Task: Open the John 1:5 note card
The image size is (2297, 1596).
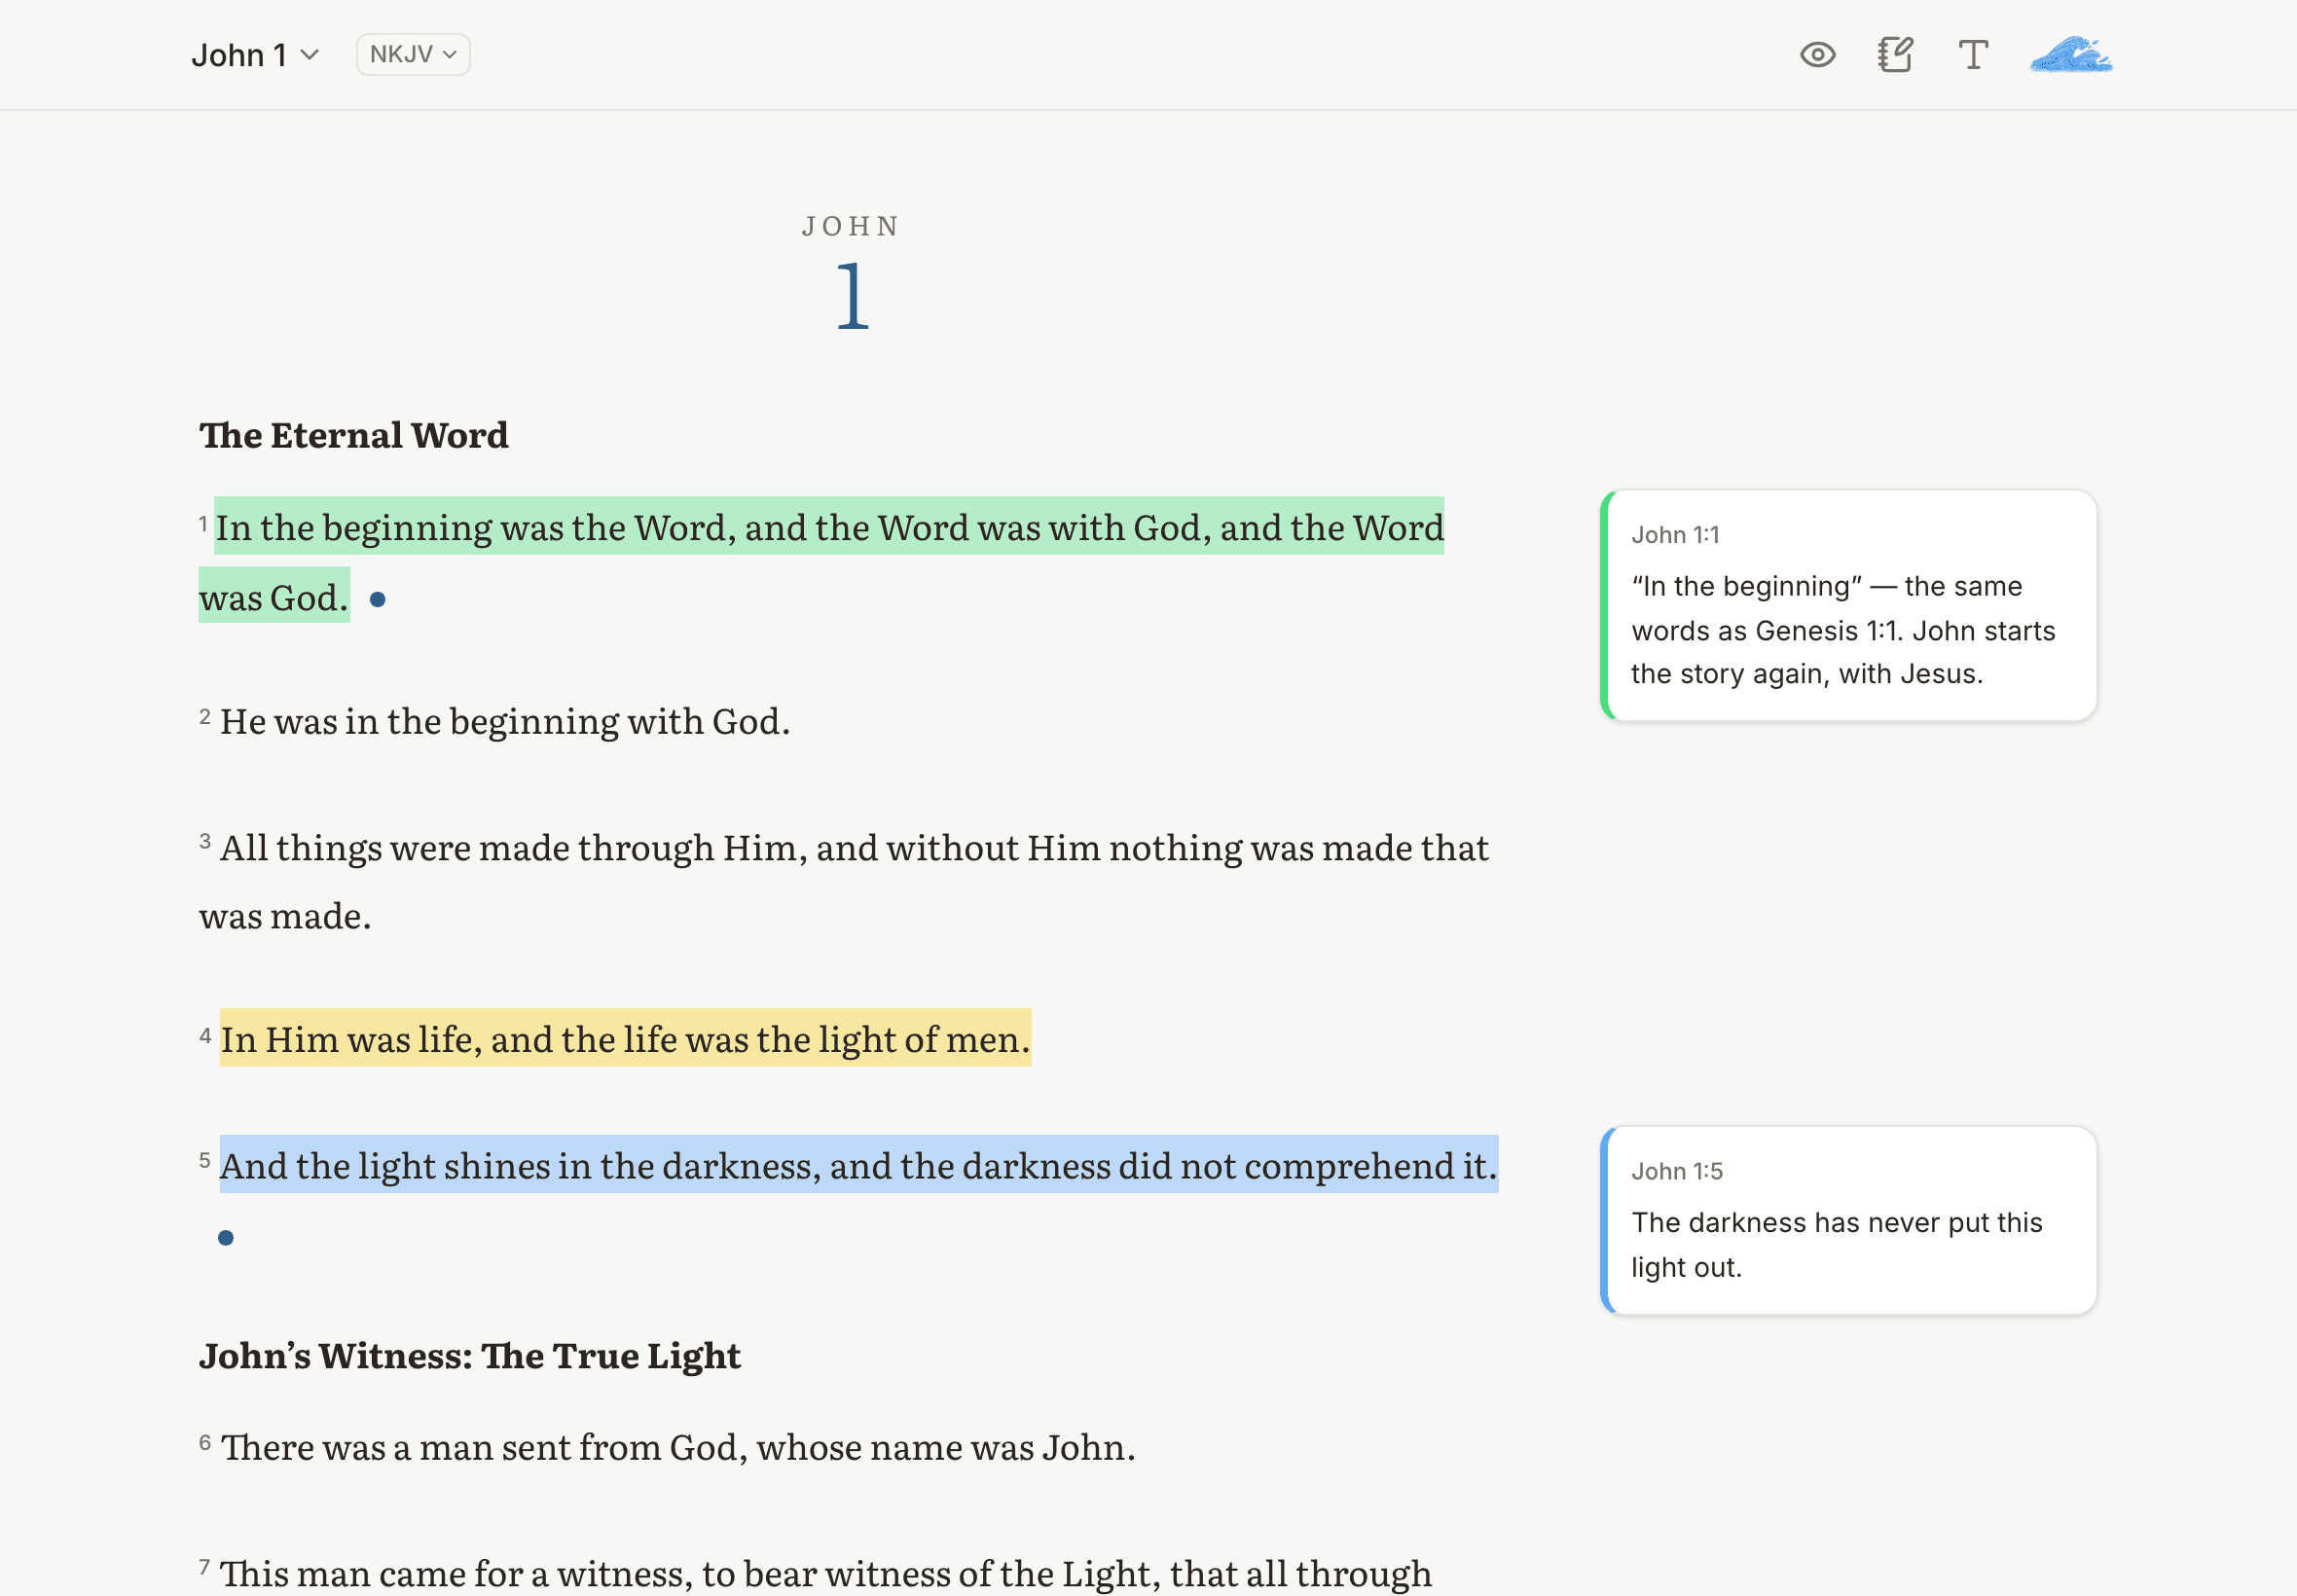Action: coord(1848,1220)
